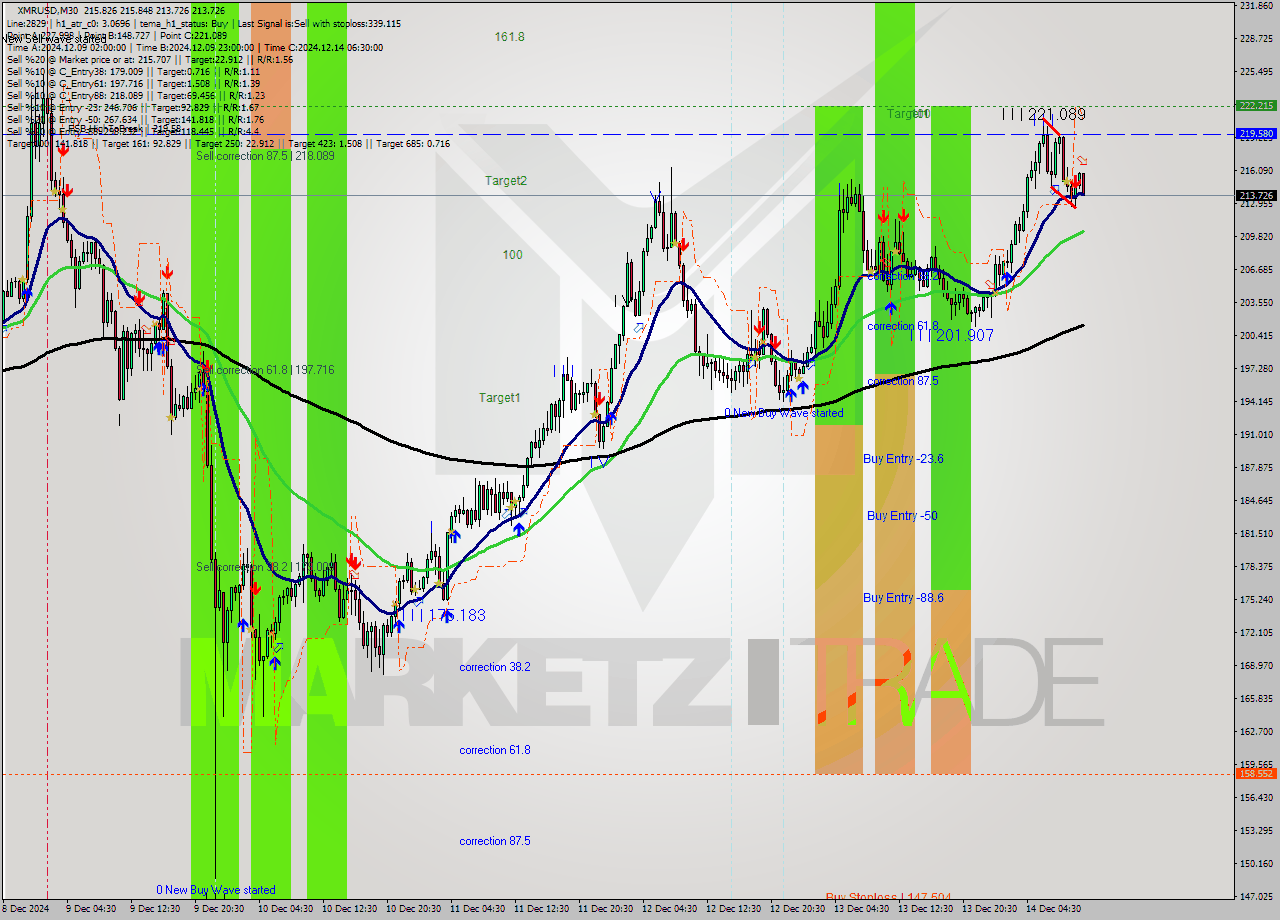Select the 'Last Signal is:Sell with stoploss:339.115' text
Viewport: 1280px width, 920px height.
click(x=320, y=23)
